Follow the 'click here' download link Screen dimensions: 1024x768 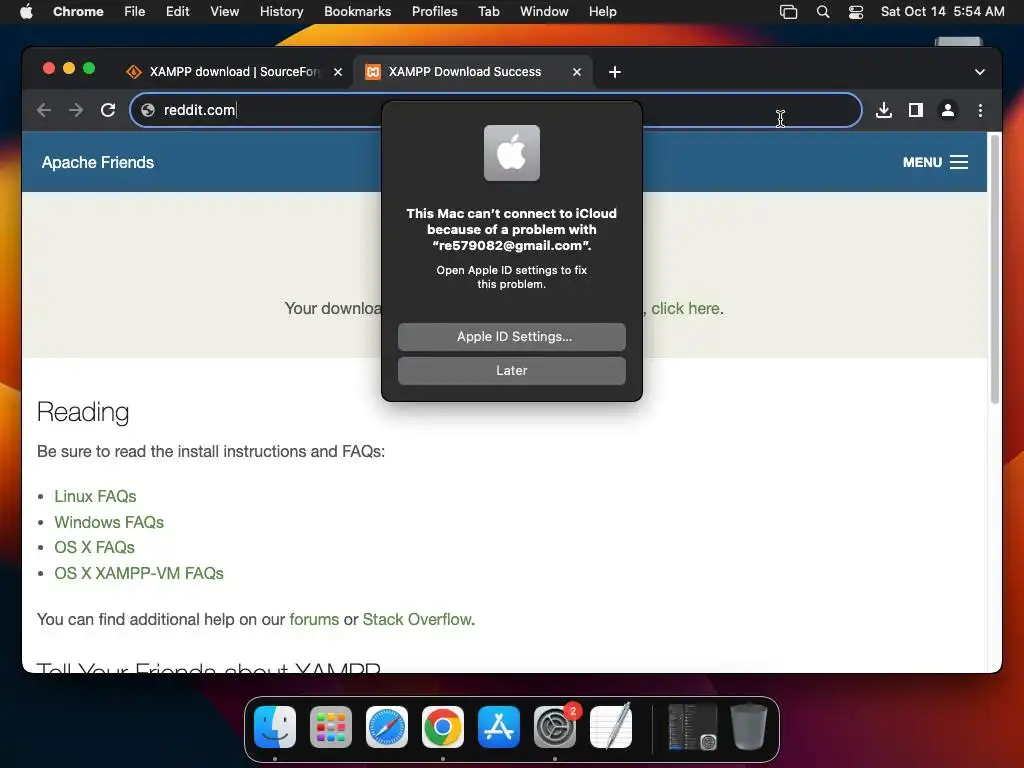pos(685,309)
